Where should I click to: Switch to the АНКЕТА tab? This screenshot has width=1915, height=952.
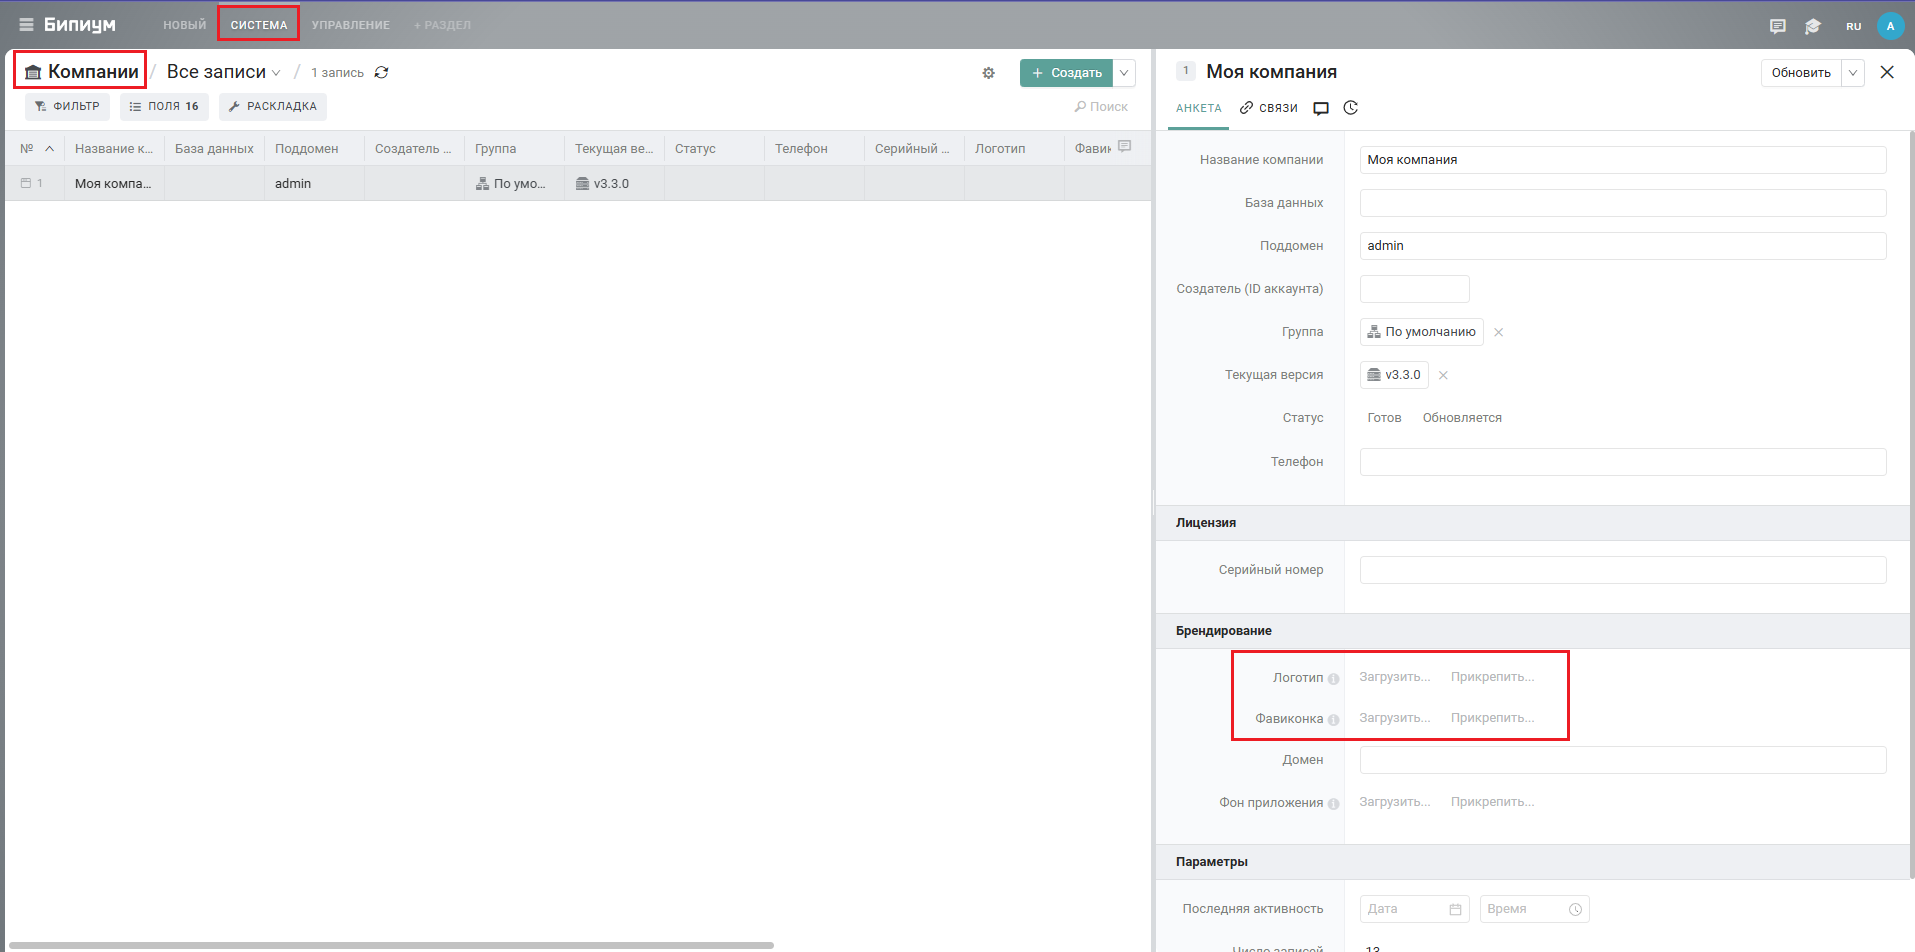tap(1198, 108)
